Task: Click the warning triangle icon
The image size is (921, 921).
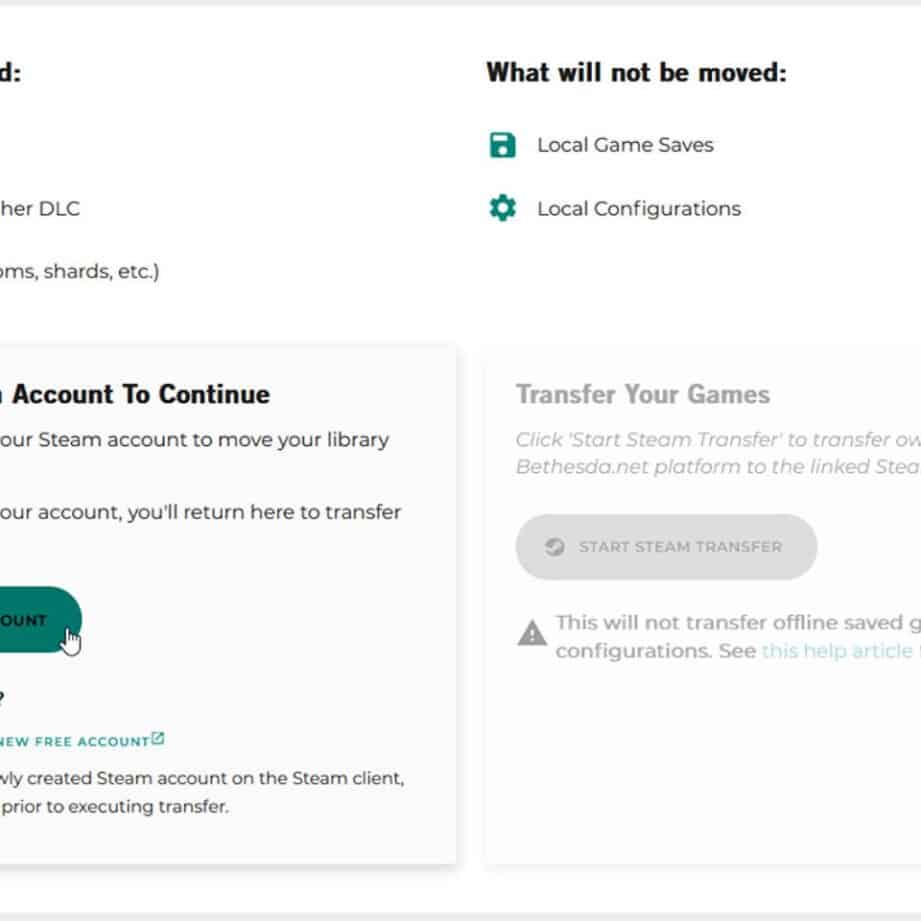Action: tap(532, 633)
